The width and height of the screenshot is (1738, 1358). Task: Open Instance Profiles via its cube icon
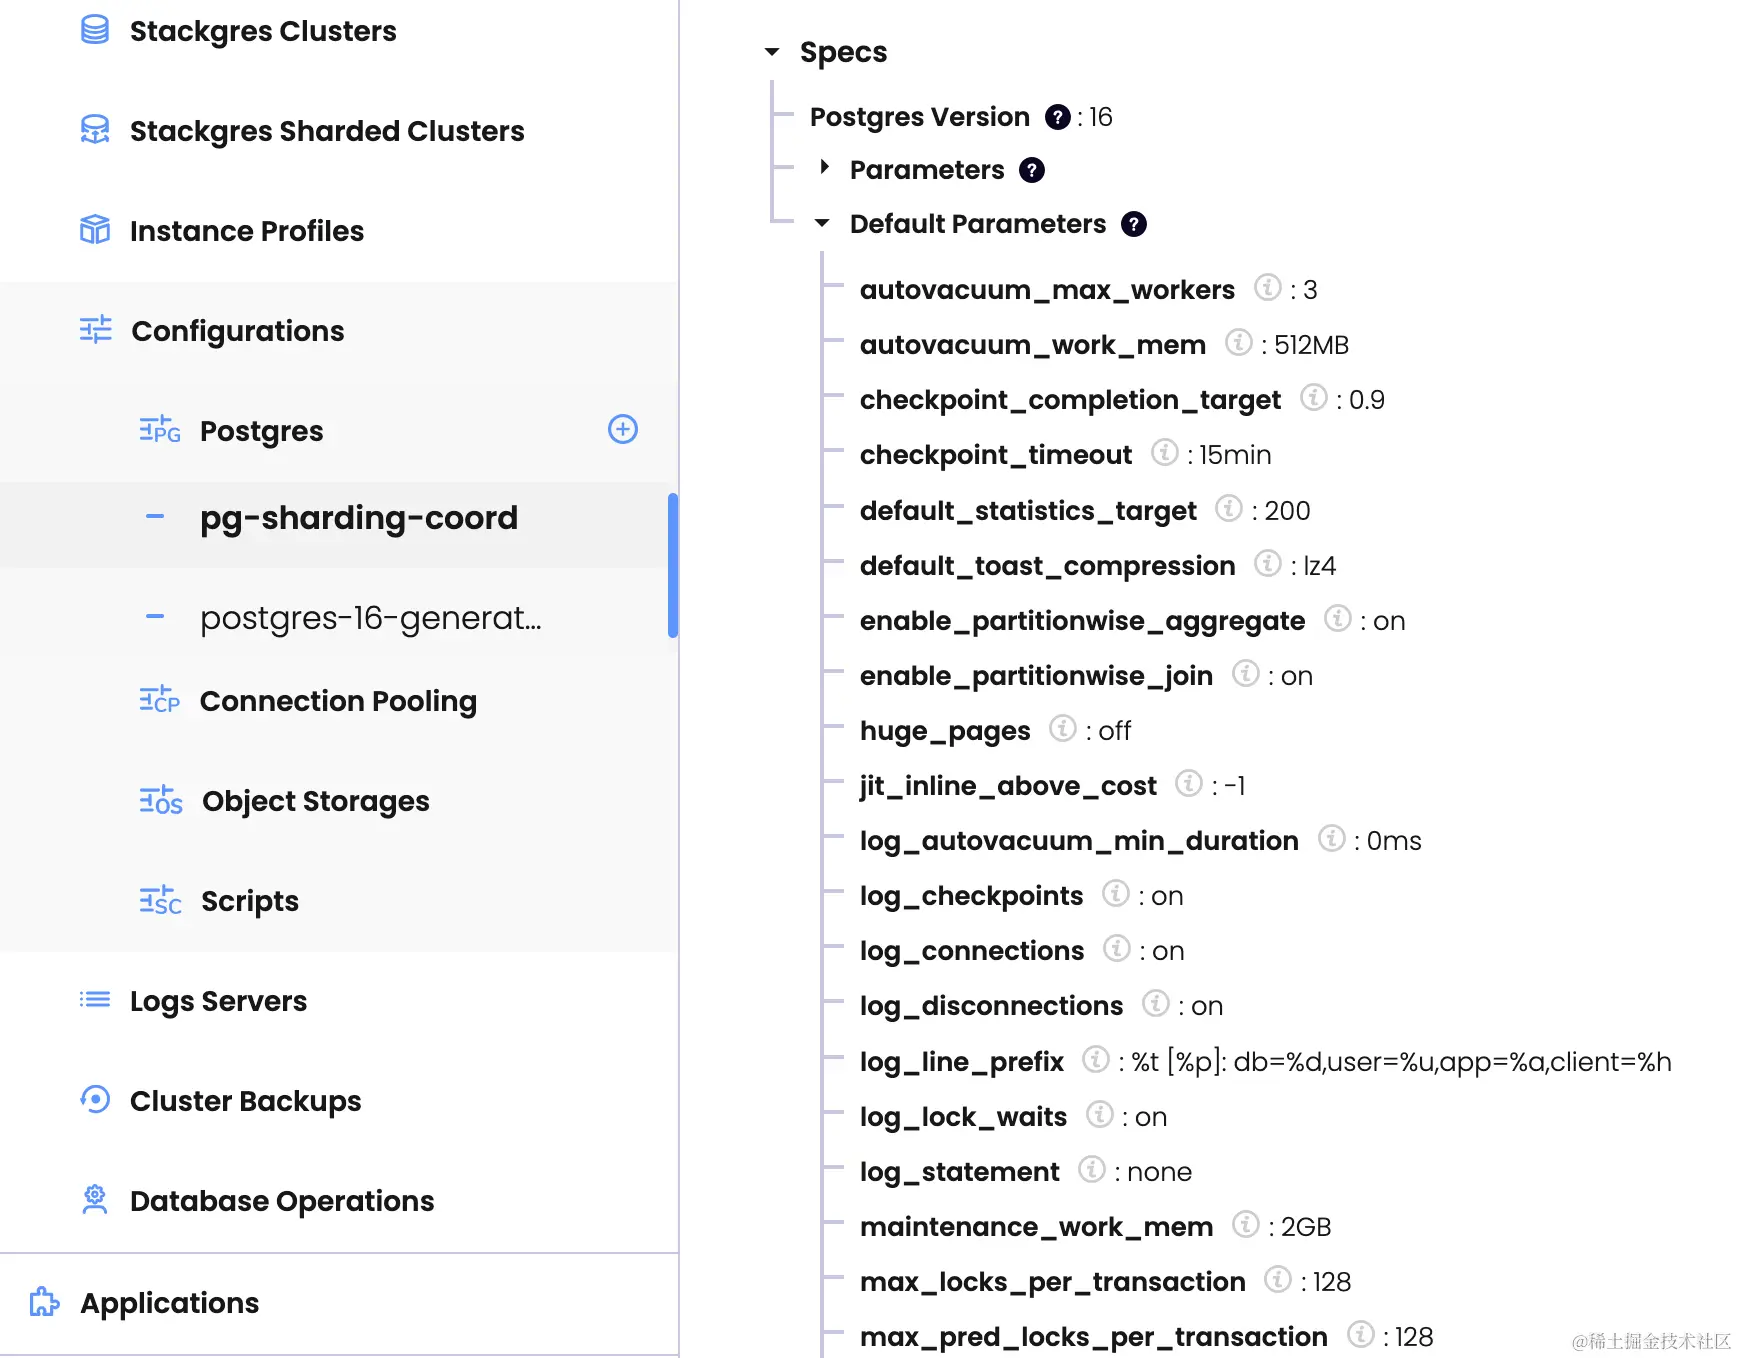[94, 230]
